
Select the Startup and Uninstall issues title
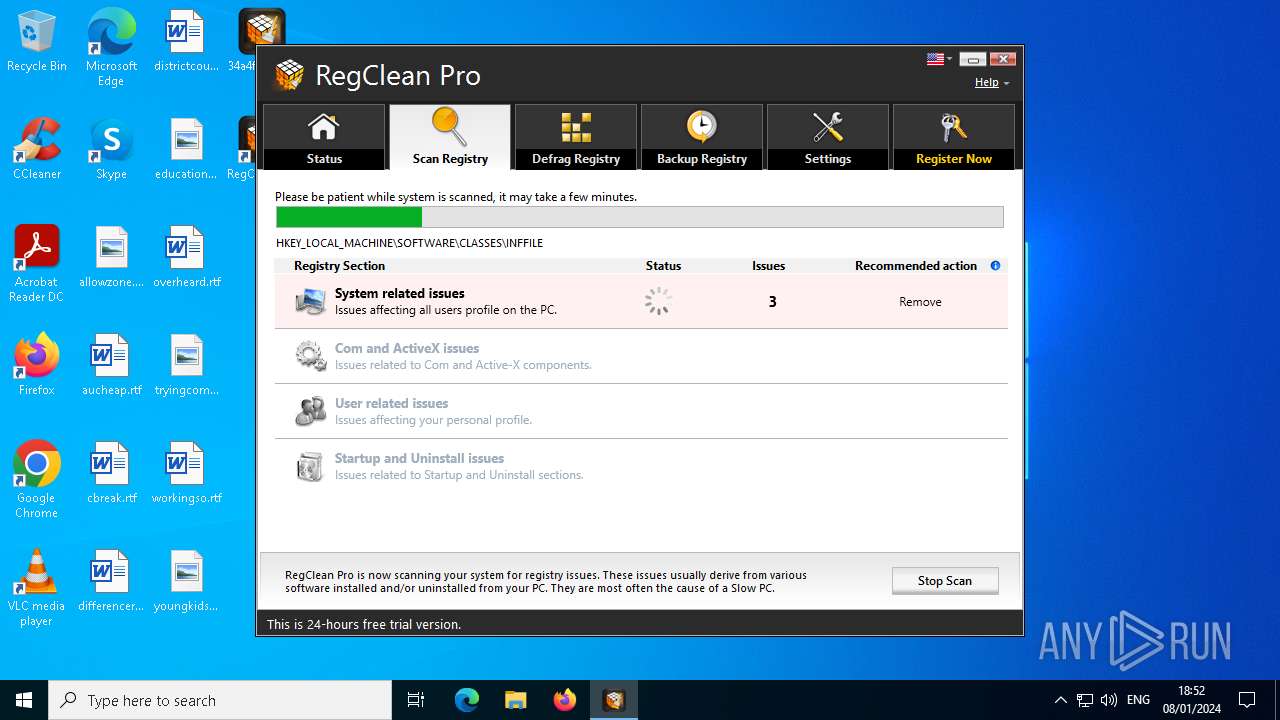pos(419,458)
